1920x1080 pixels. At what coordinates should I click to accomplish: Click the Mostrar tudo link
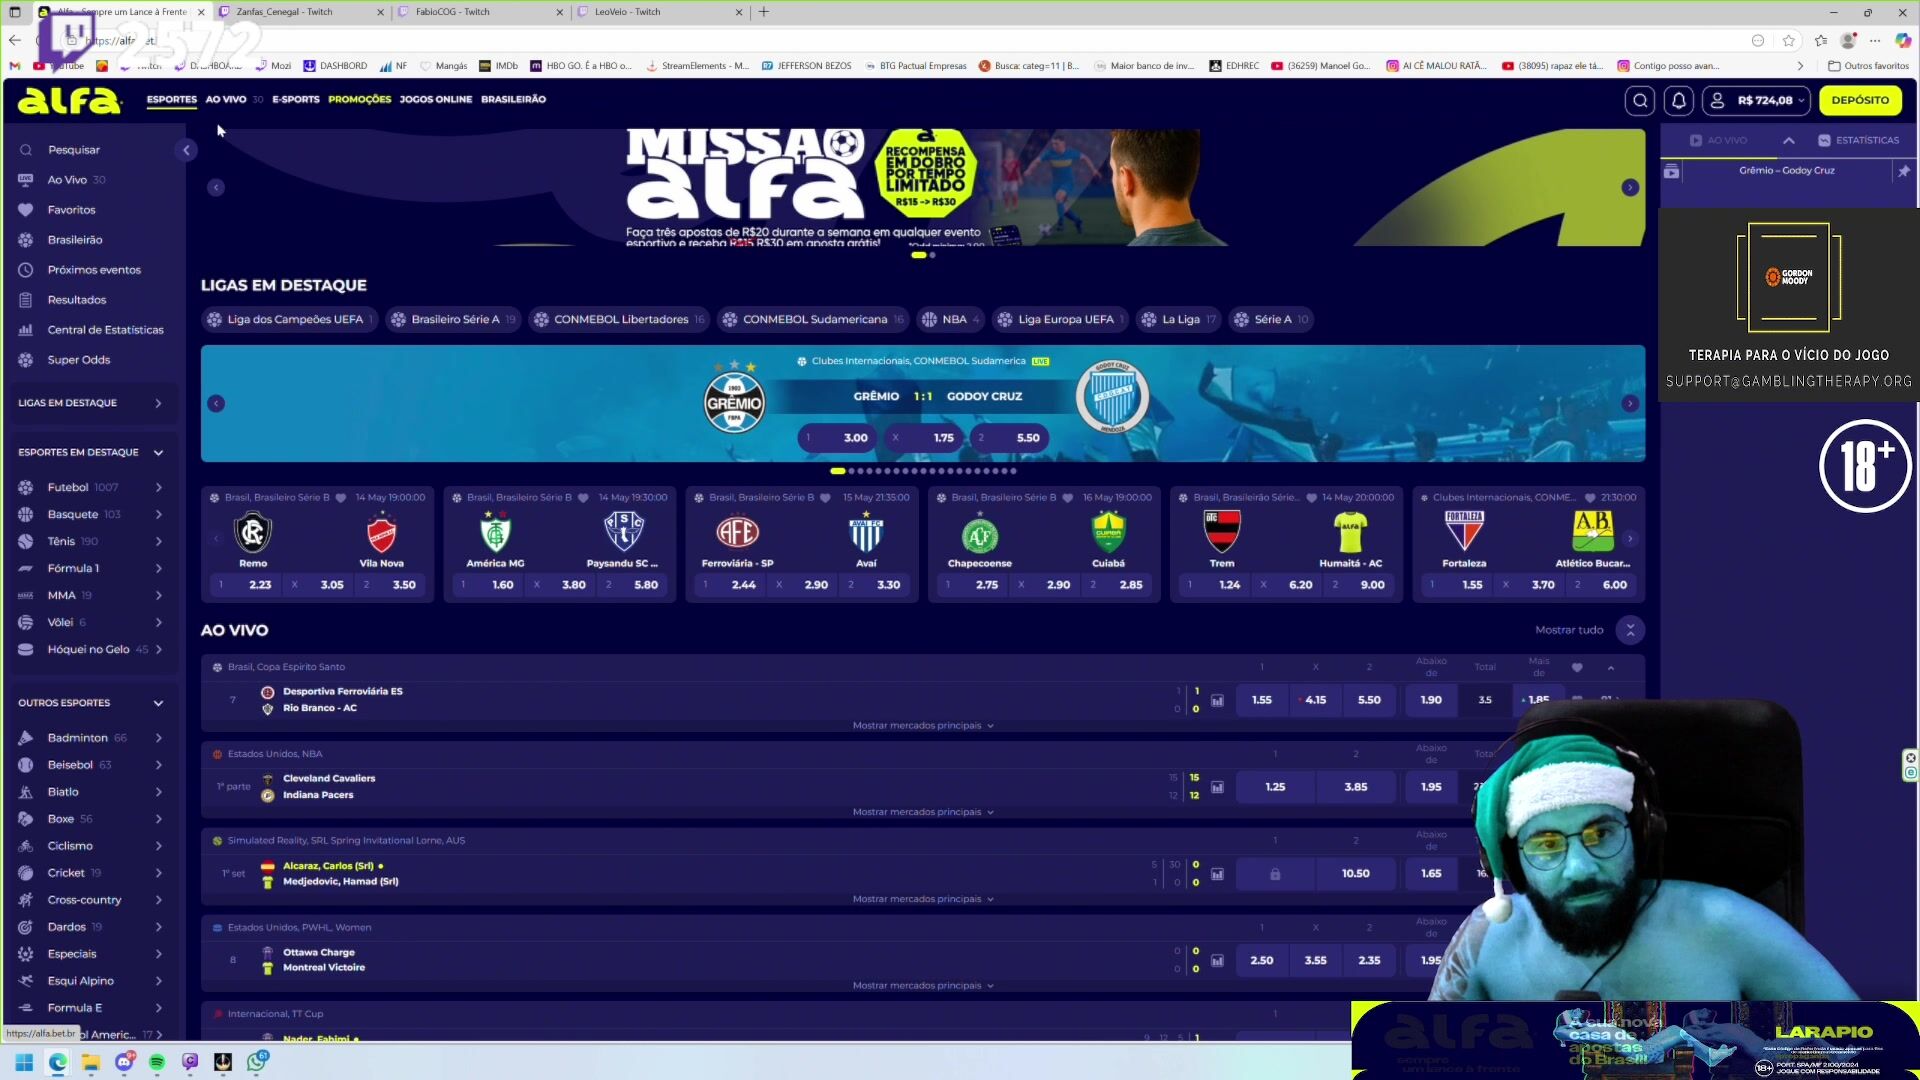pos(1569,630)
